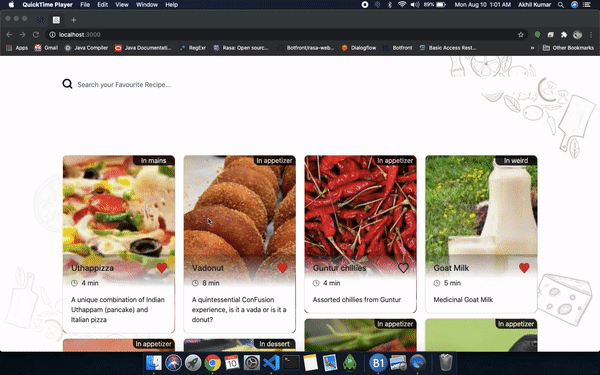The height and width of the screenshot is (375, 600).
Task: Open the Other Bookmarks folder
Action: [x=568, y=48]
